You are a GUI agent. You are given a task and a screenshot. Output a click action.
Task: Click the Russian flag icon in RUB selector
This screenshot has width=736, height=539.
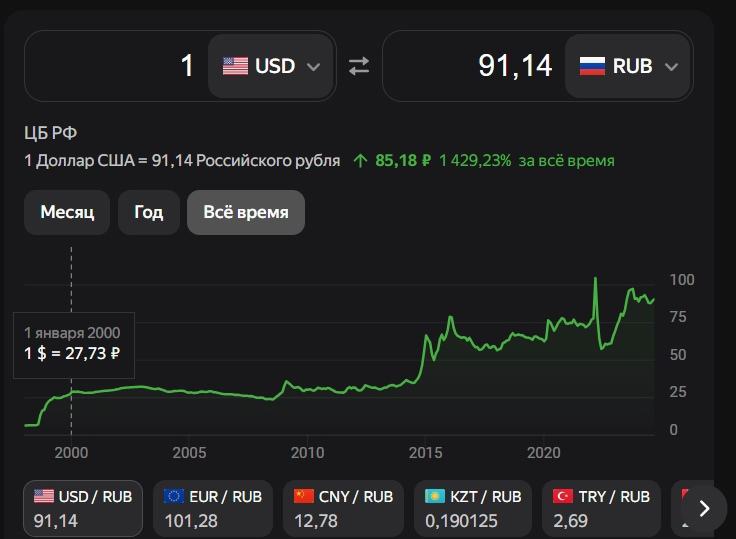click(x=592, y=66)
